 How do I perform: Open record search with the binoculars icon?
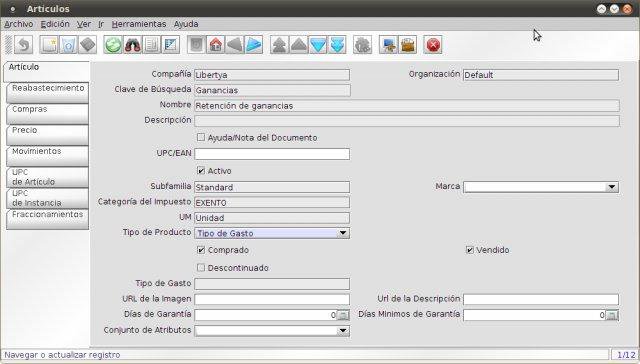tap(132, 45)
